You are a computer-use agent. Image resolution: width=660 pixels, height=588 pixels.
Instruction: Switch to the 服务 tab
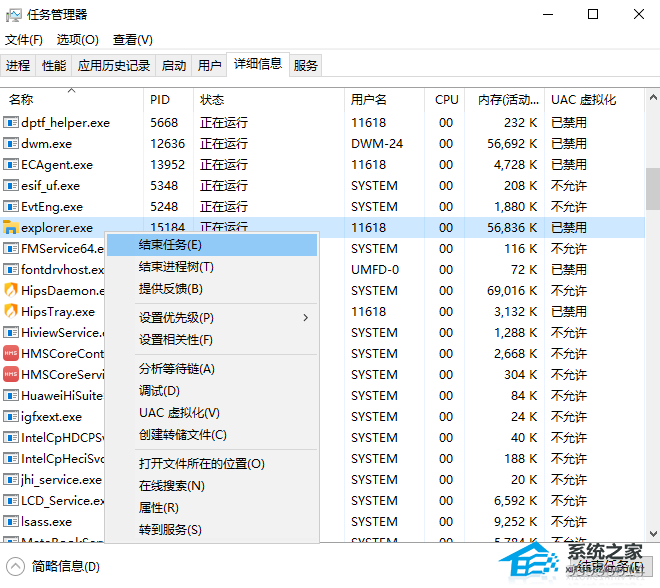point(306,66)
